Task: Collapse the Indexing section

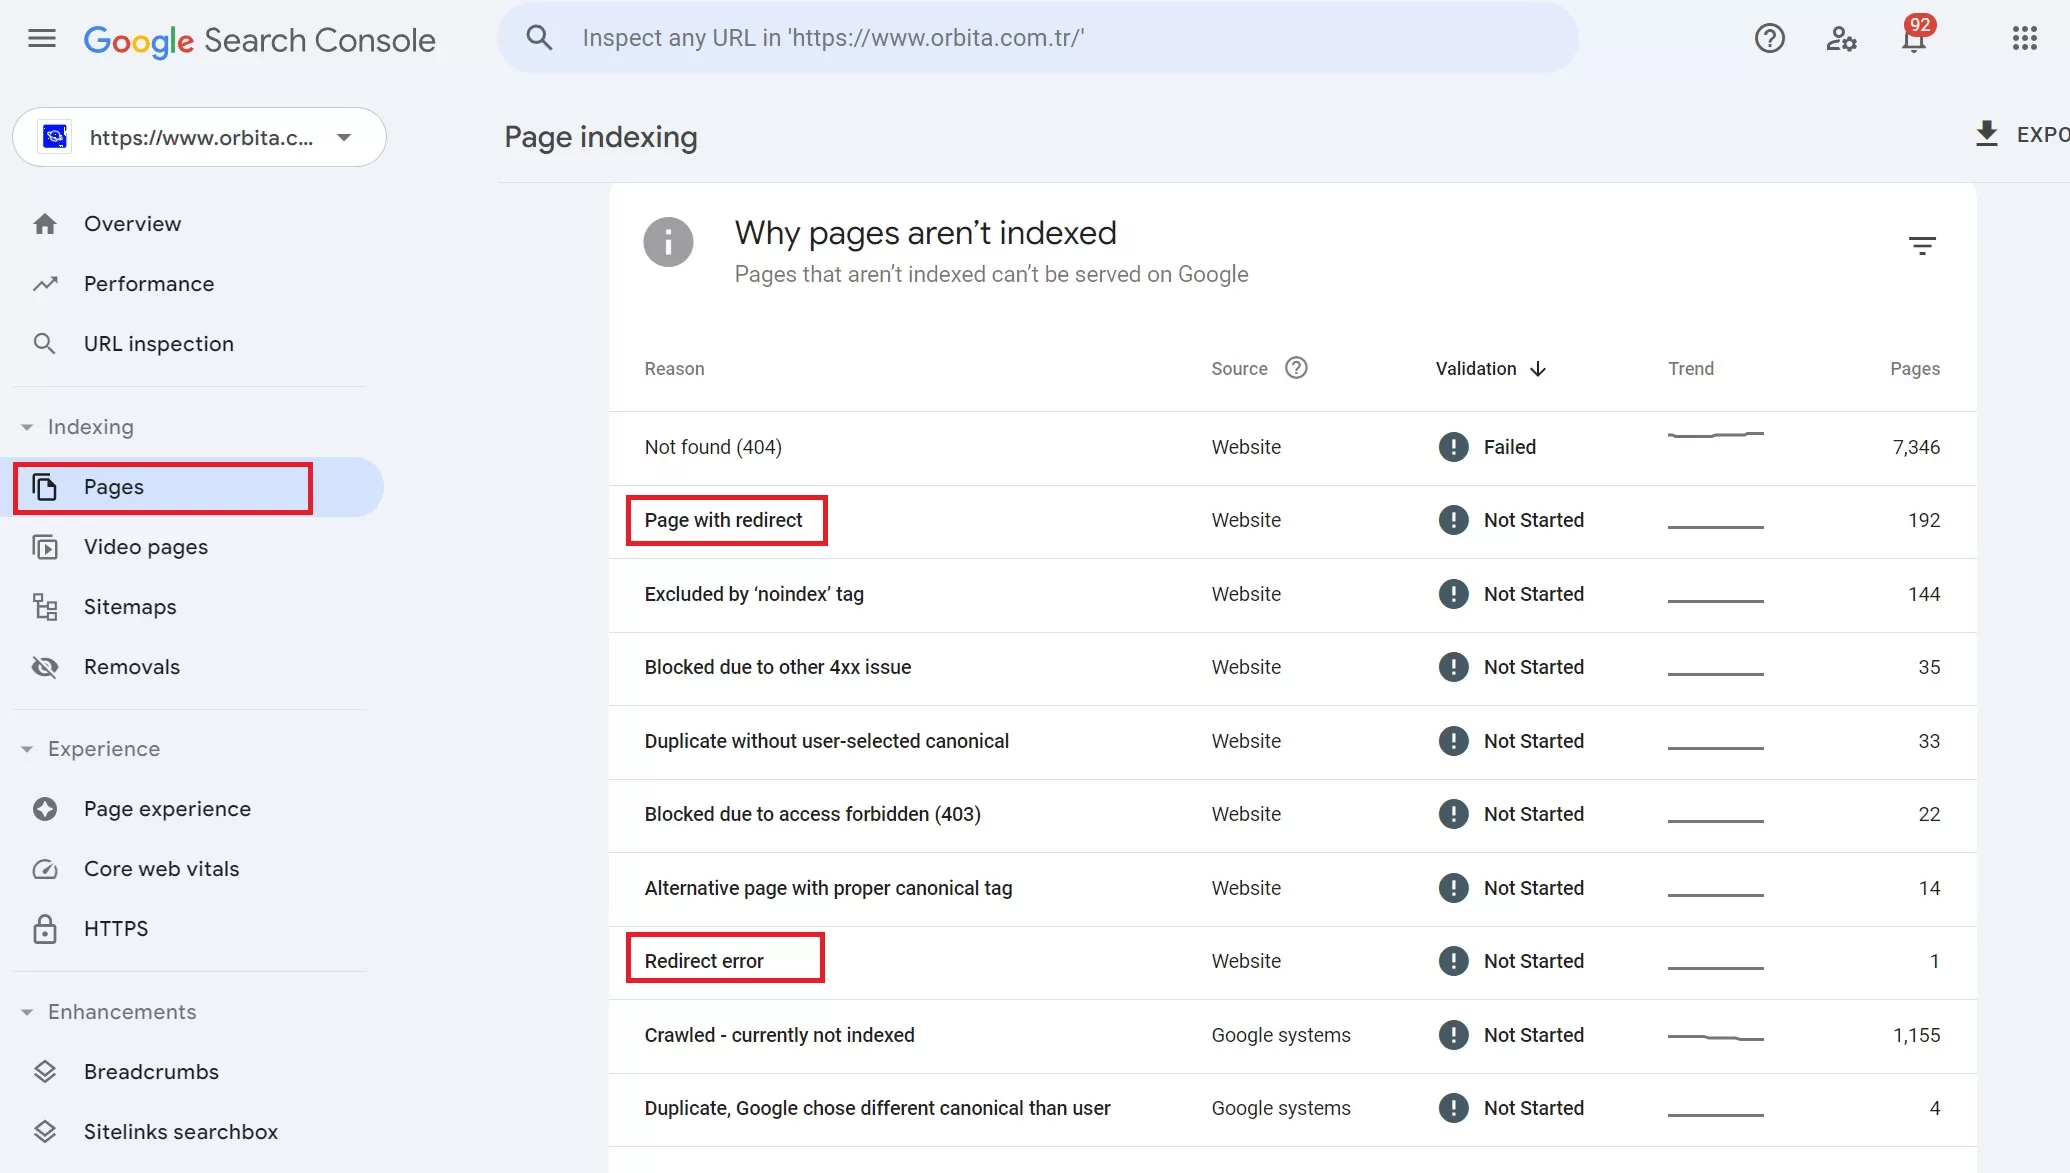Action: [x=27, y=427]
